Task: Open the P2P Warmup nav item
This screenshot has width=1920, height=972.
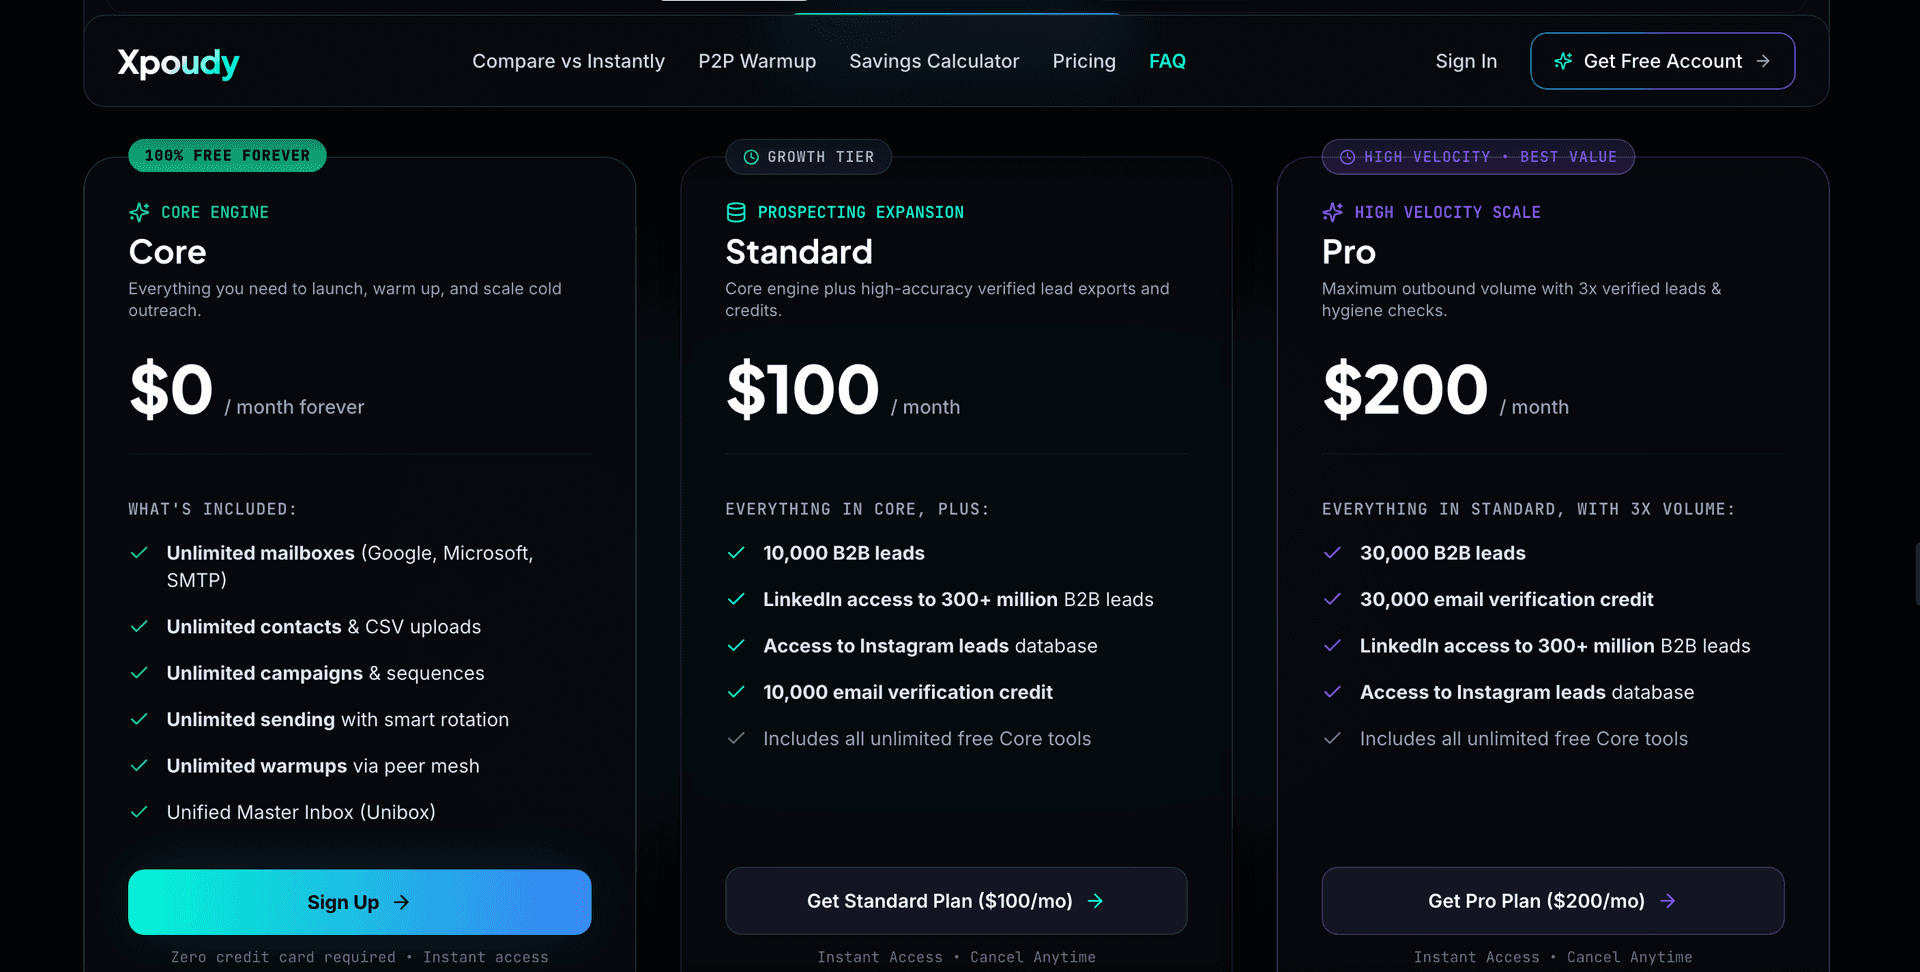Action: (x=757, y=61)
